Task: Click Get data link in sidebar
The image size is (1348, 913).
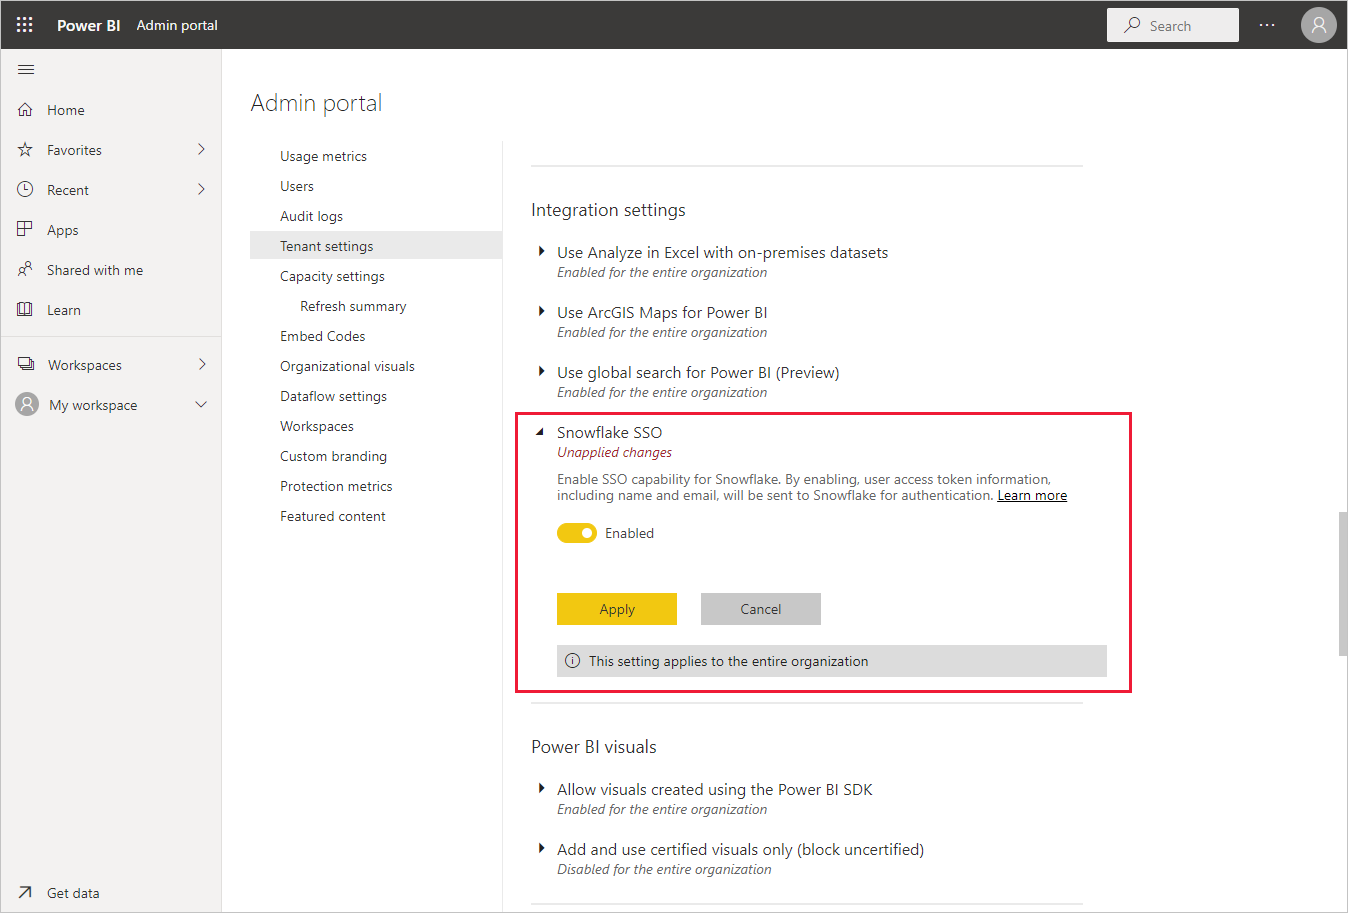Action: (x=73, y=893)
